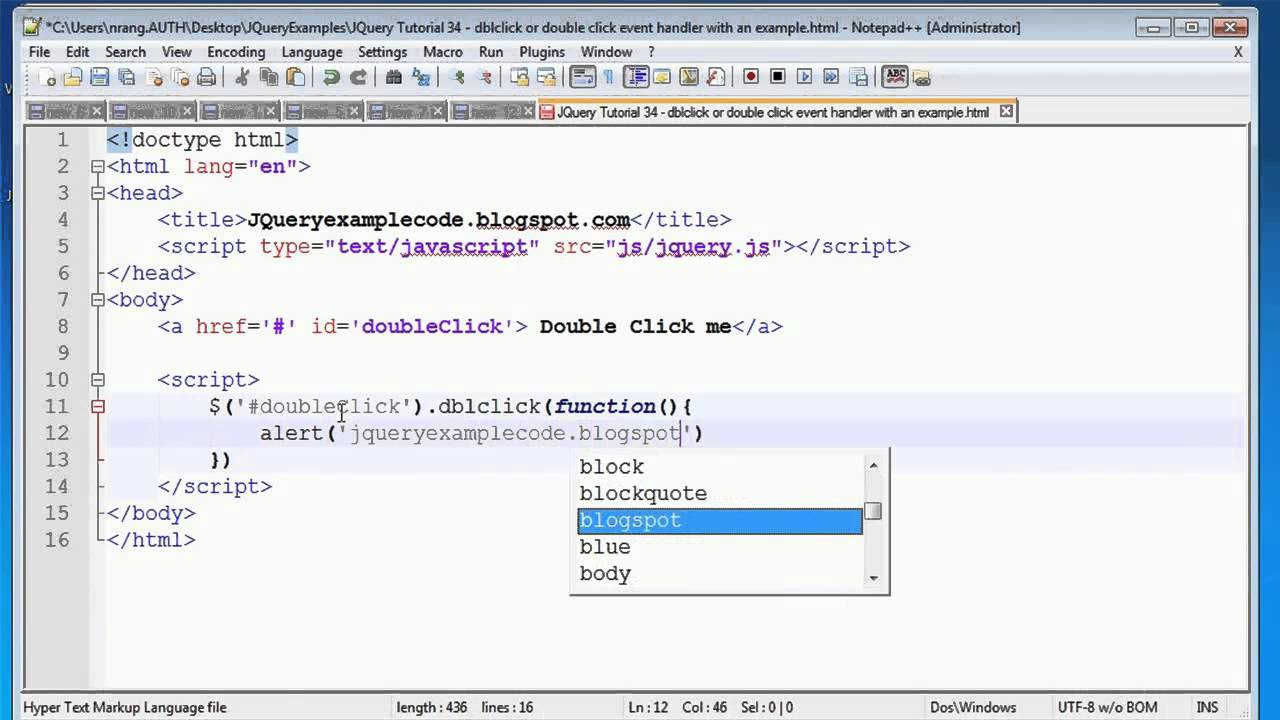Click the autocomplete list scrollbar thumb
This screenshot has height=720, width=1280.
click(873, 511)
